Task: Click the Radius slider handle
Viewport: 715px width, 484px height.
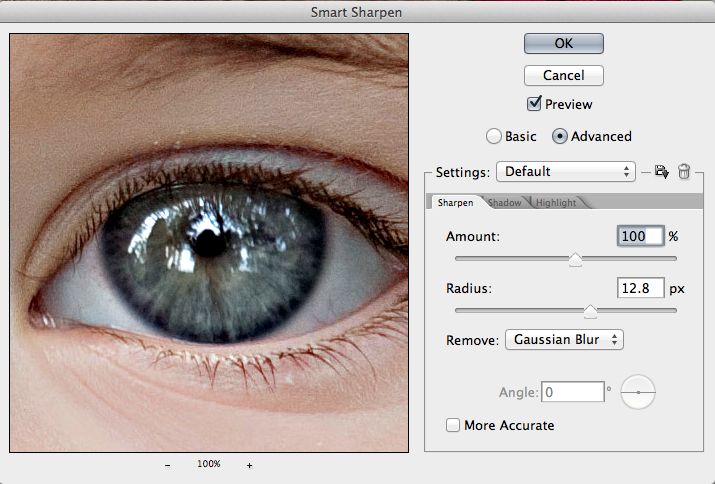Action: [591, 312]
